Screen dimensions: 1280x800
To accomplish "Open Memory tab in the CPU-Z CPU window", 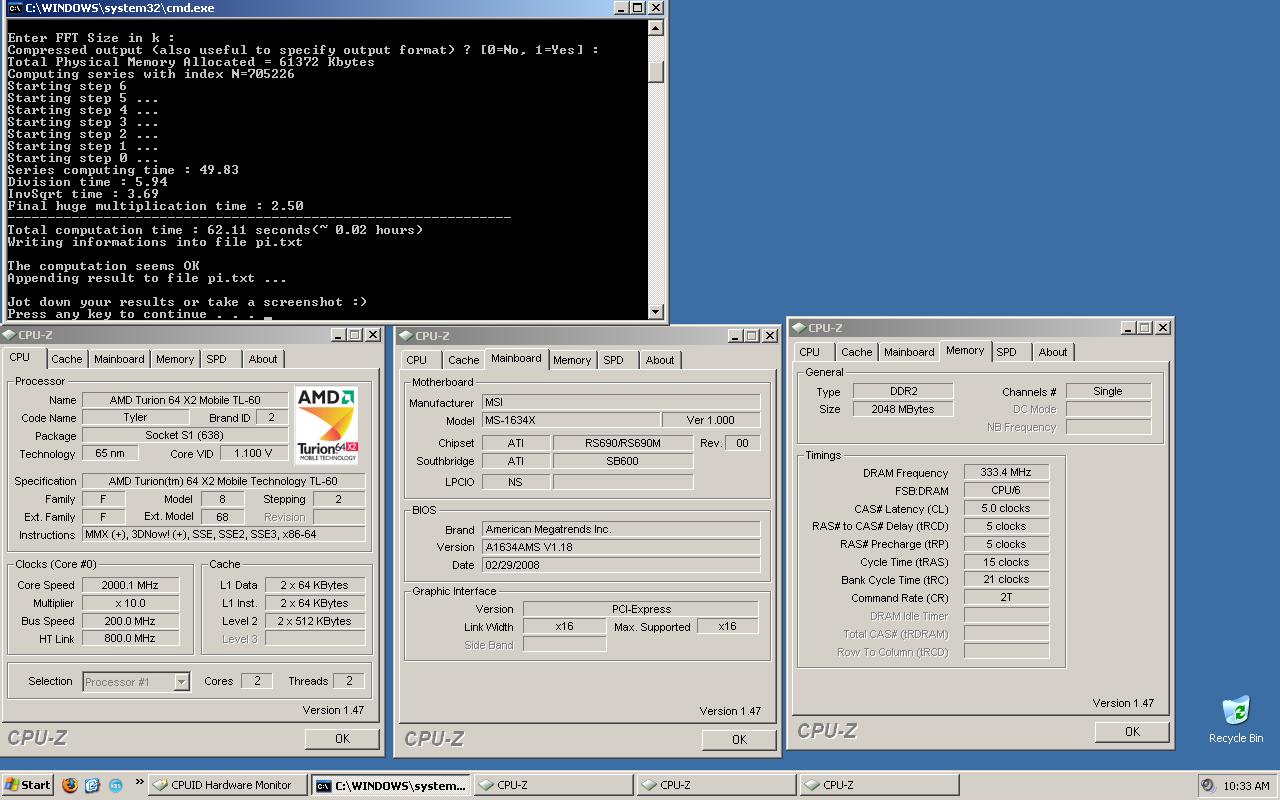I will pos(175,359).
